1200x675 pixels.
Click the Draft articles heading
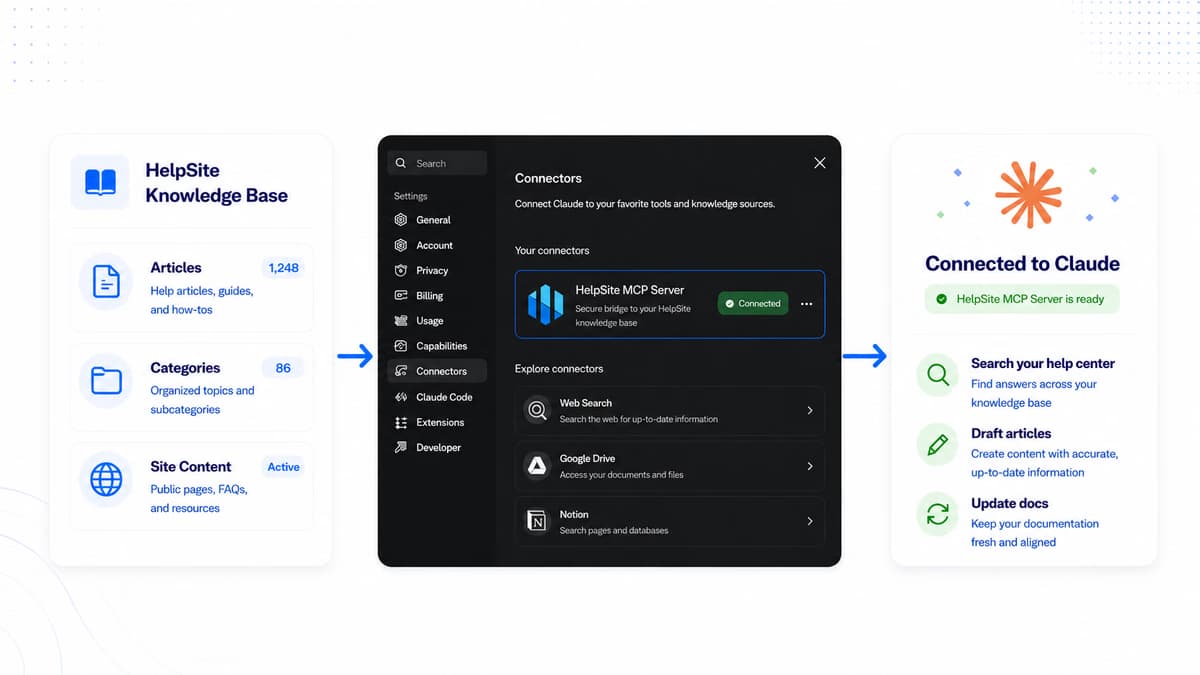pyautogui.click(x=1011, y=434)
